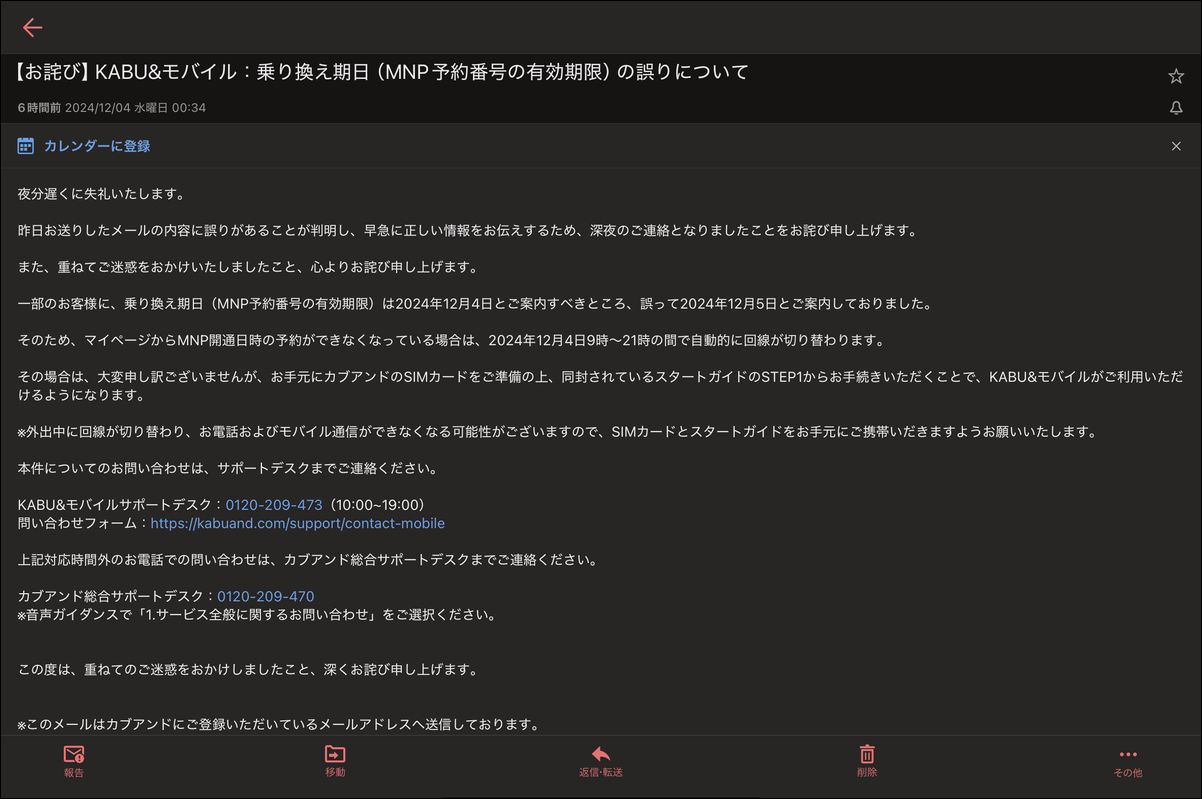This screenshot has height=799, width=1202.
Task: Open the kabuand.com contact-mobile form link
Action: click(297, 523)
